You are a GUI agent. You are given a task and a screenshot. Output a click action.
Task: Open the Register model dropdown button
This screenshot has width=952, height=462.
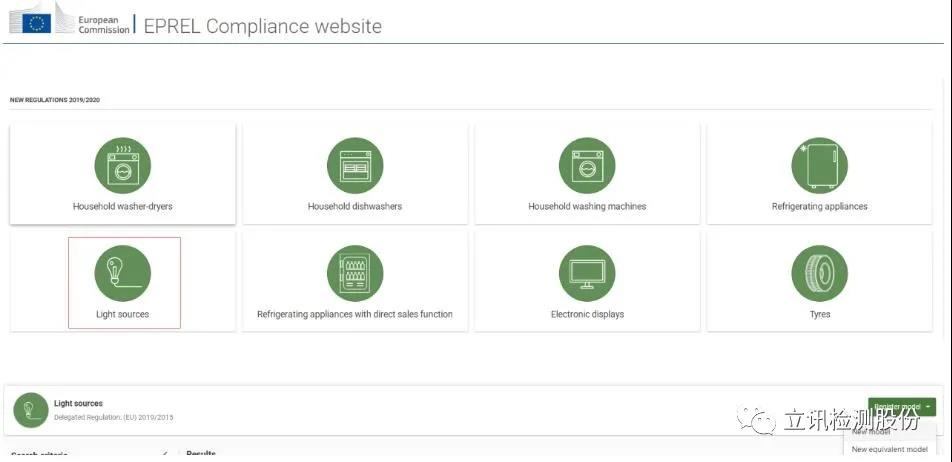point(902,407)
